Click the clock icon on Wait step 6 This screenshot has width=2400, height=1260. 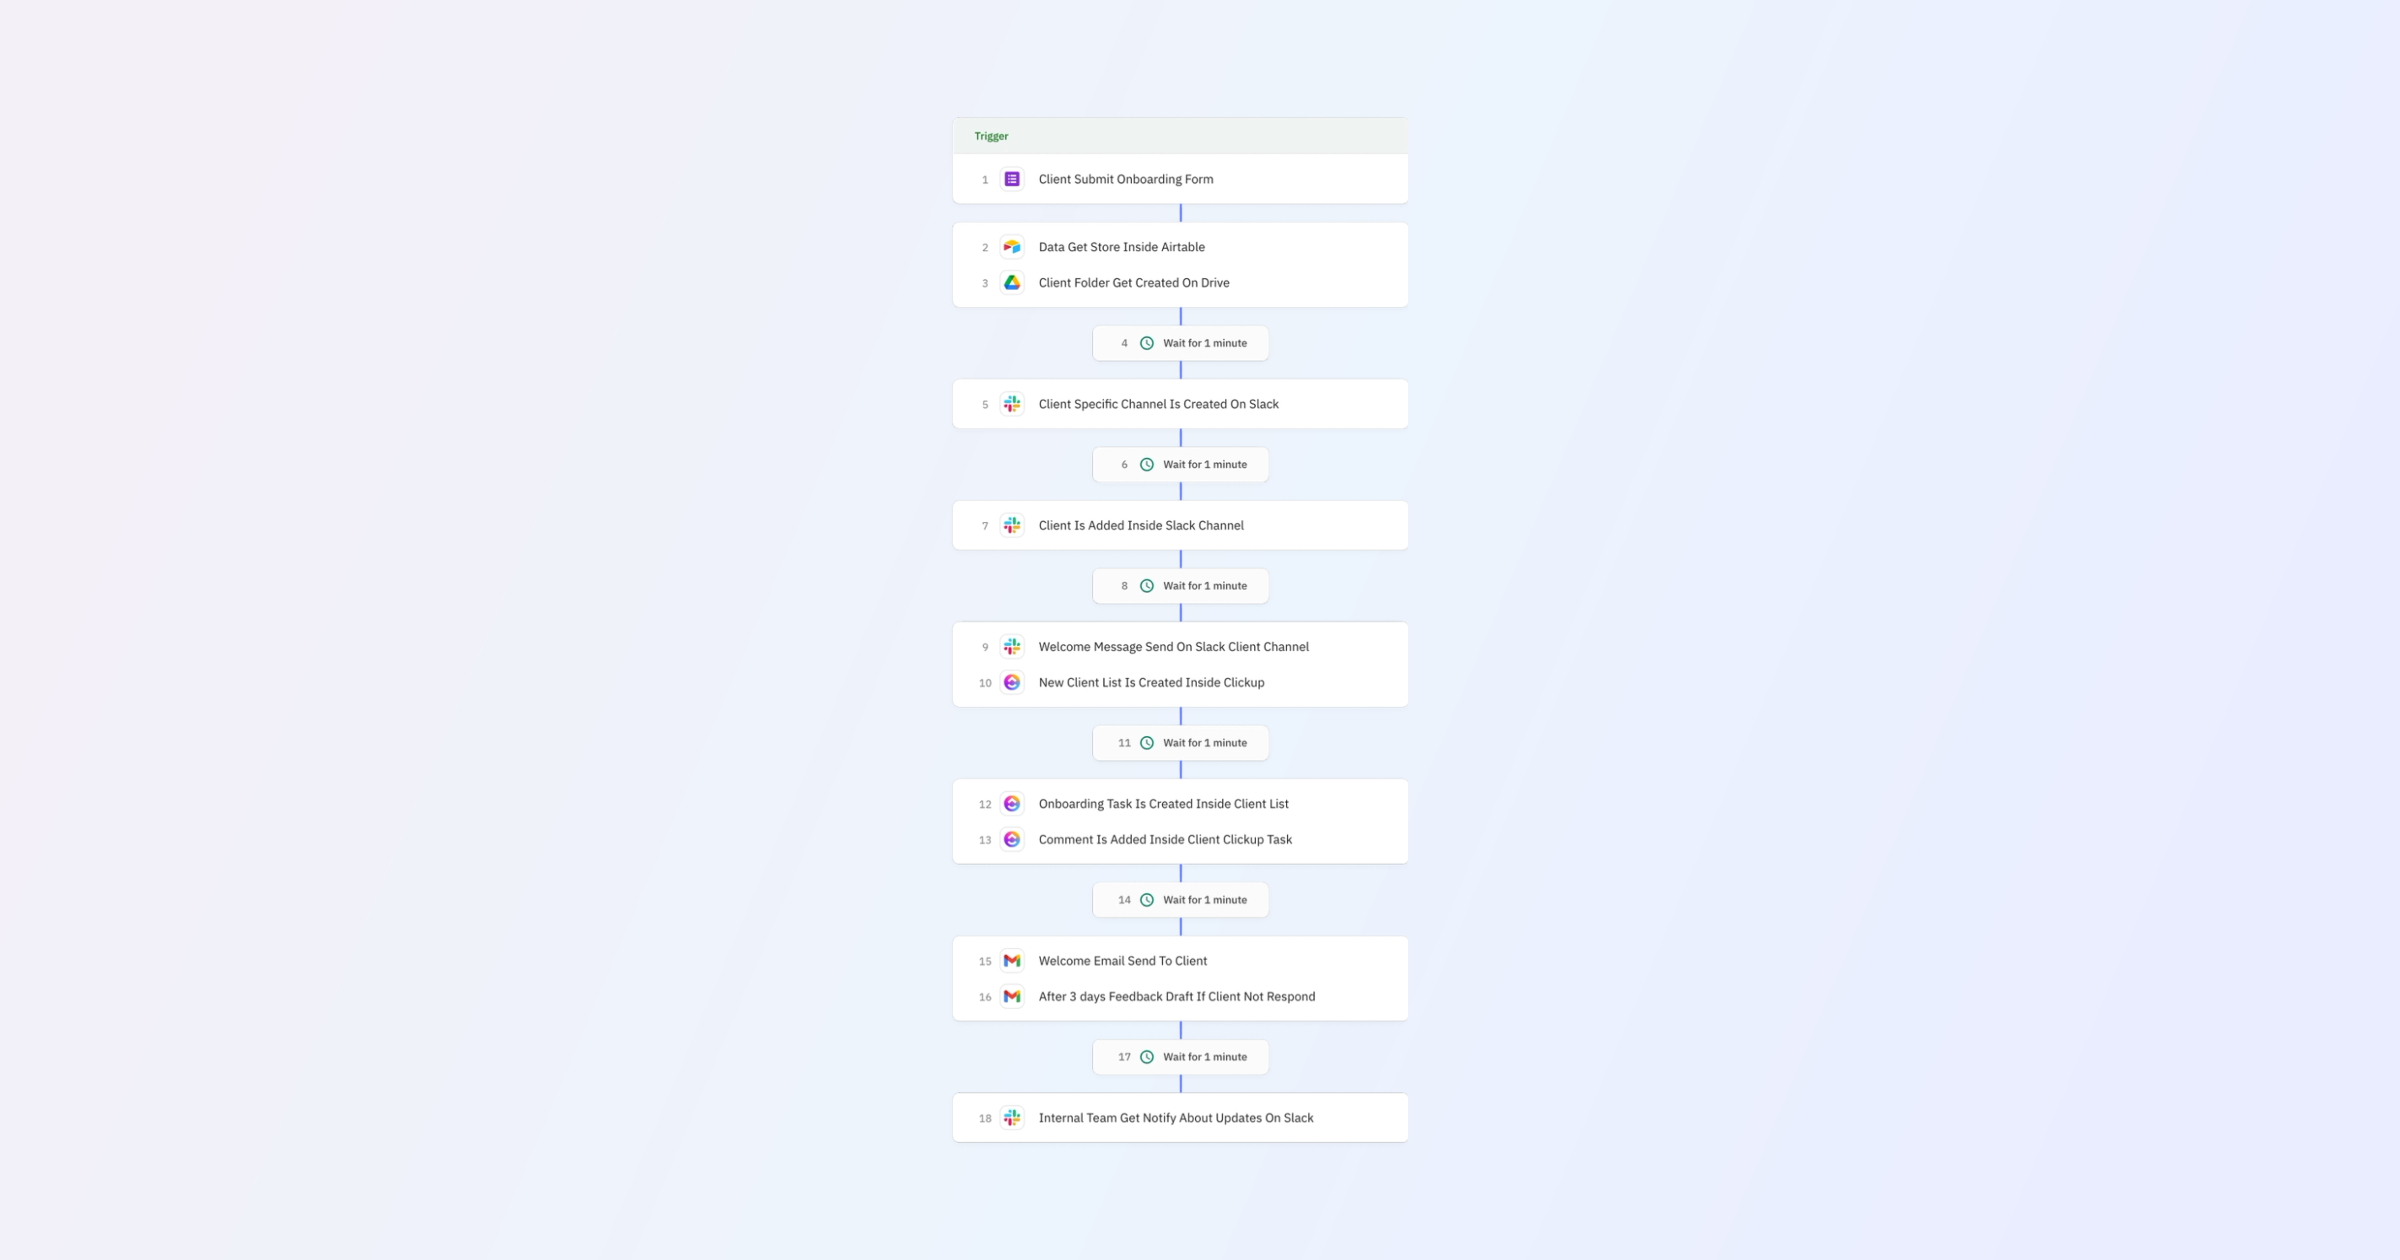coord(1146,464)
